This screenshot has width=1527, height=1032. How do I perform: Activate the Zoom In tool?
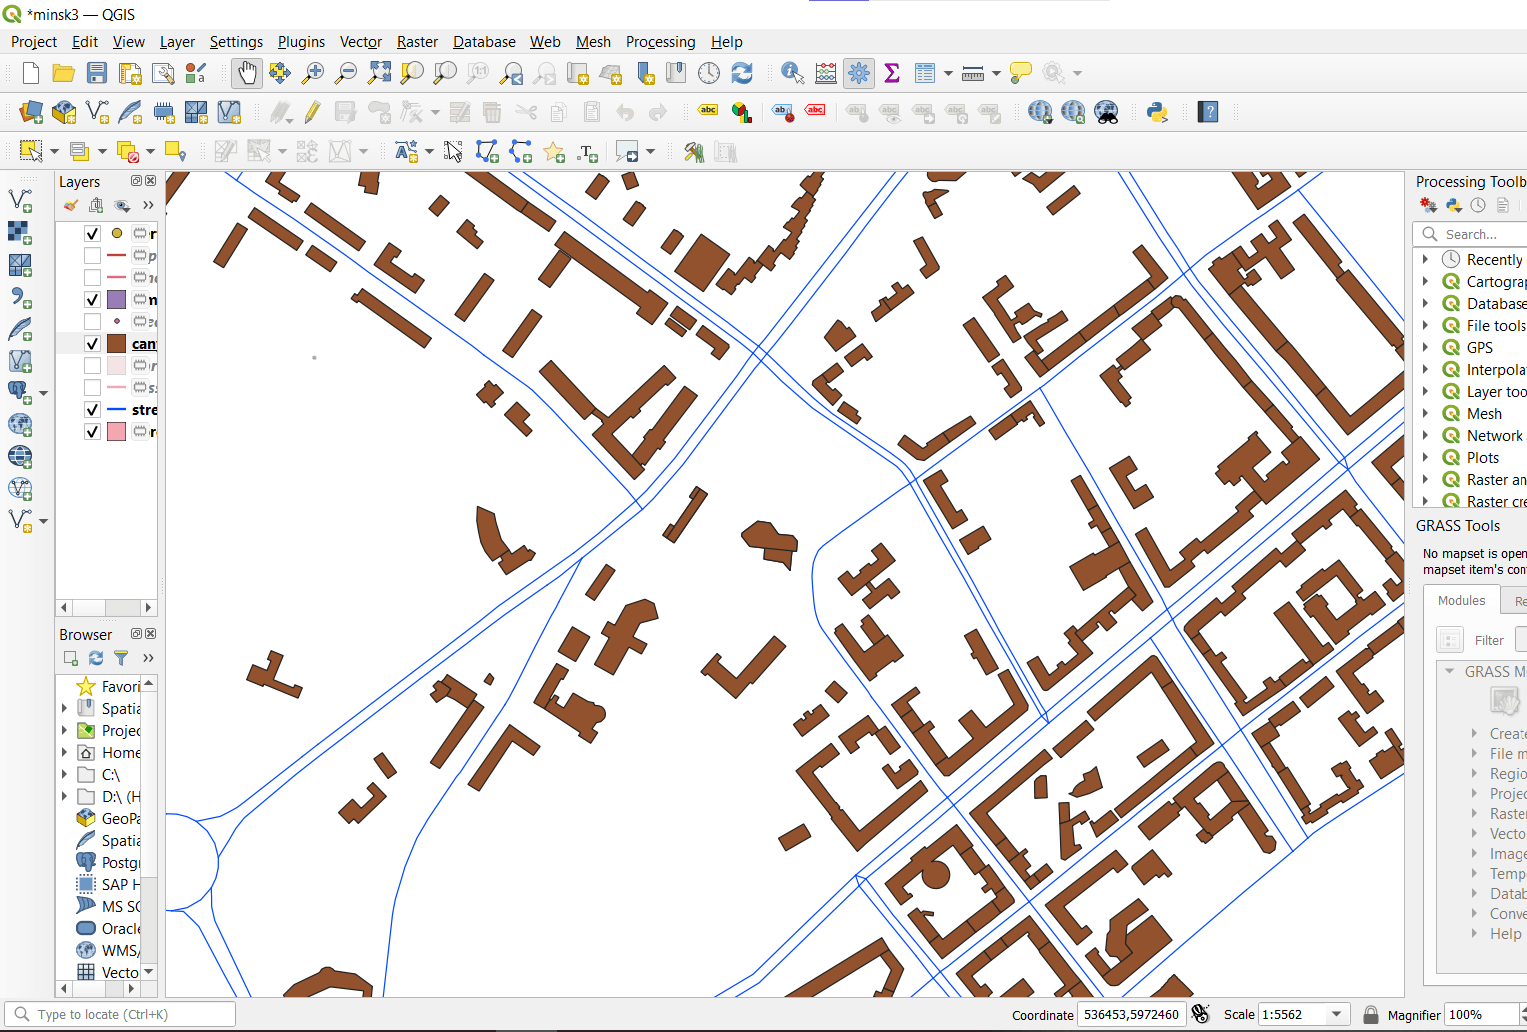coord(312,72)
